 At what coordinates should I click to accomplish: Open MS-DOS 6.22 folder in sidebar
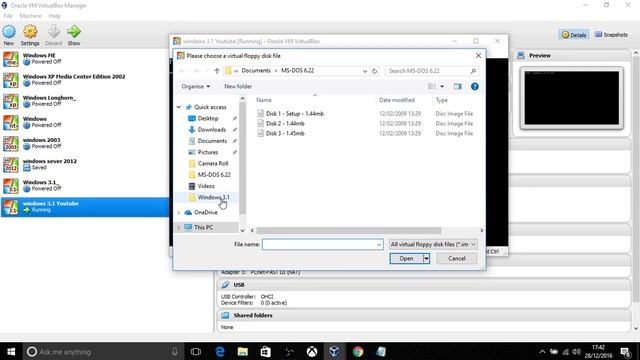tap(214, 175)
